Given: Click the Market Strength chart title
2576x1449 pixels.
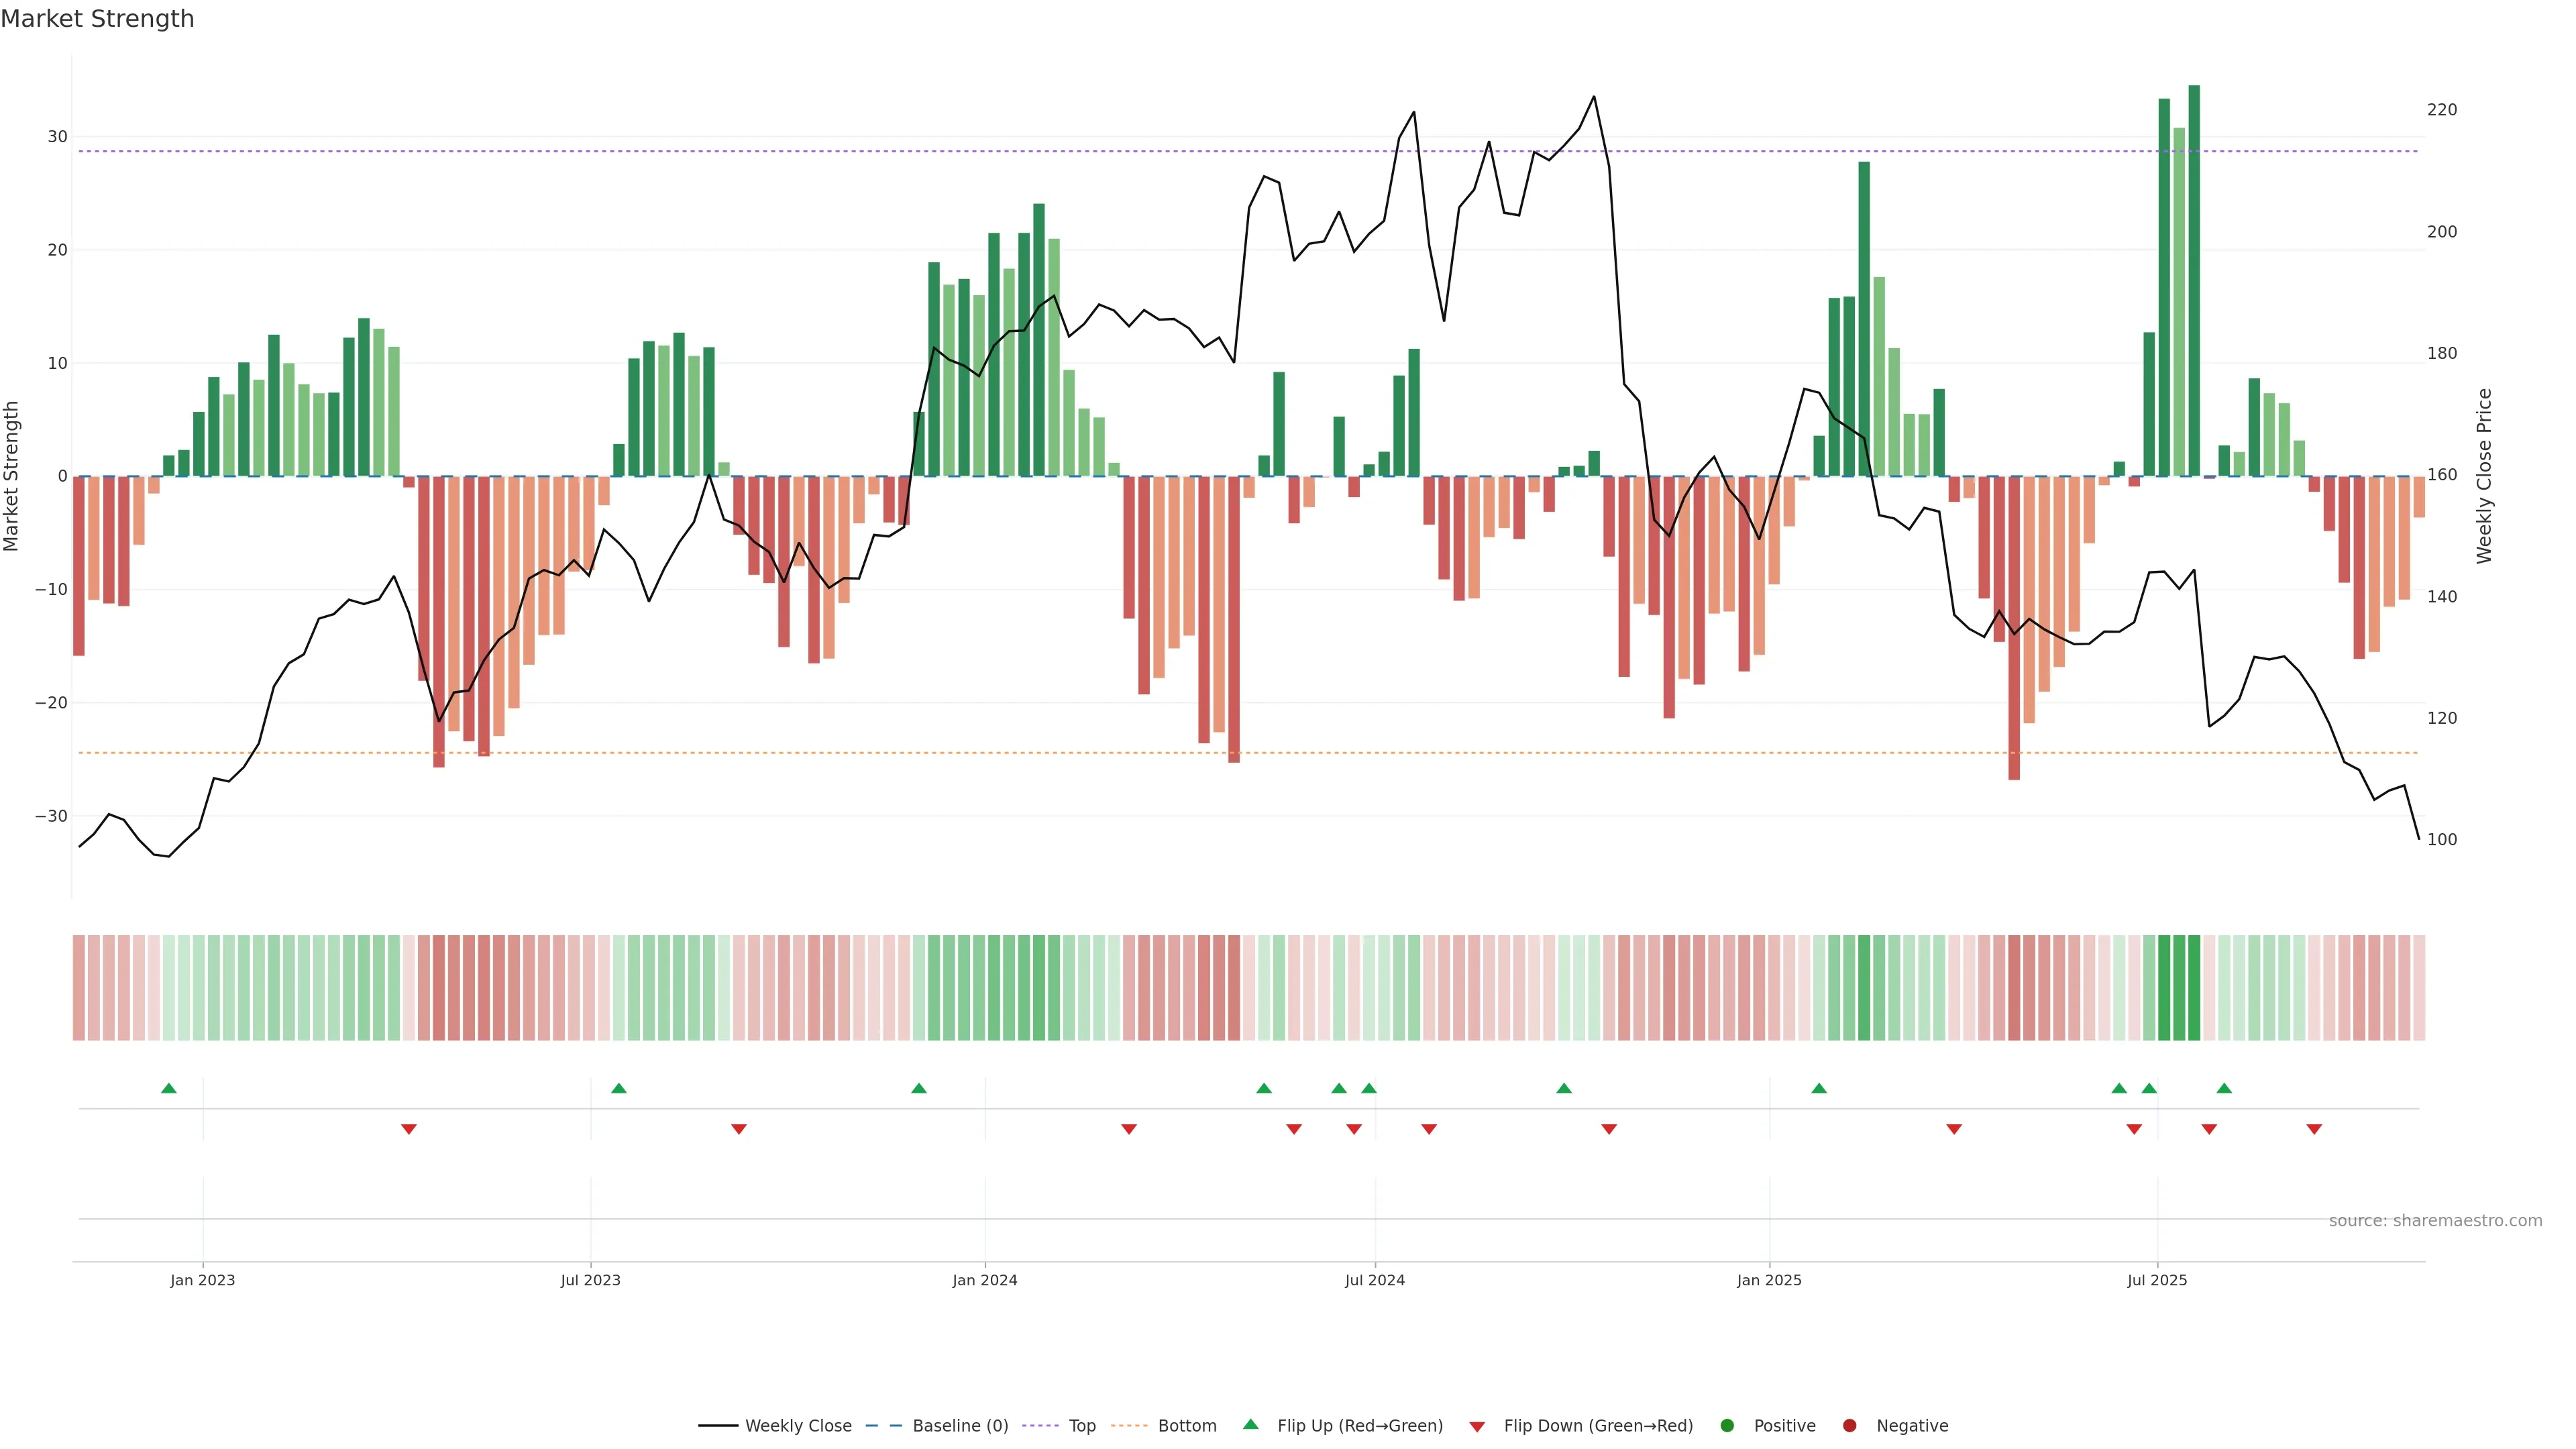Looking at the screenshot, I should point(97,19).
